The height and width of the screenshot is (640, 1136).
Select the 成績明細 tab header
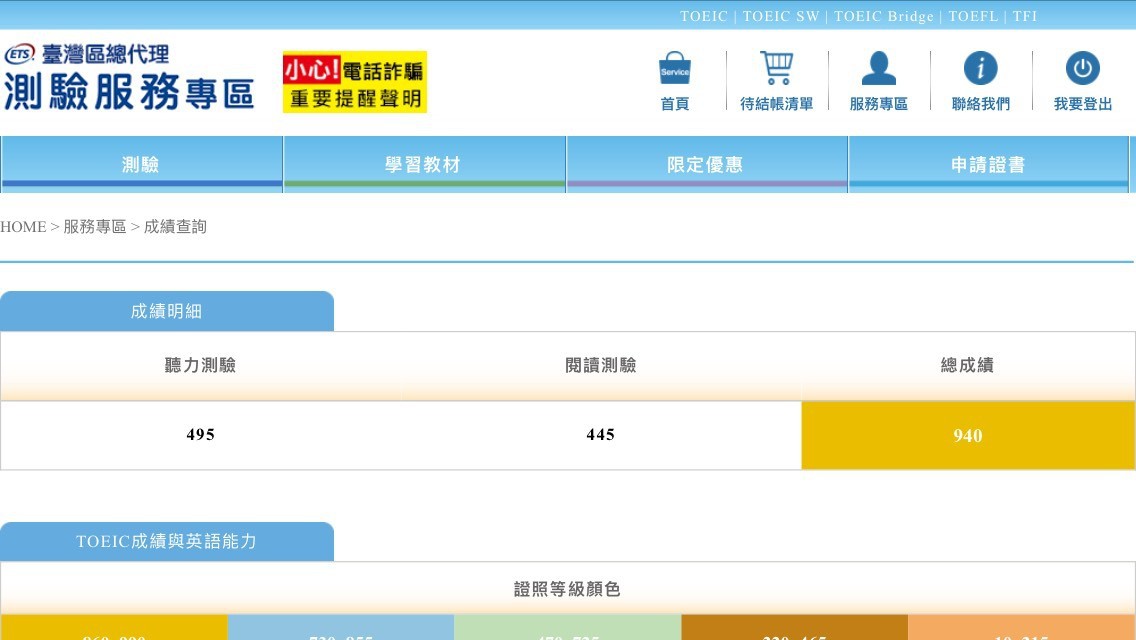167,311
